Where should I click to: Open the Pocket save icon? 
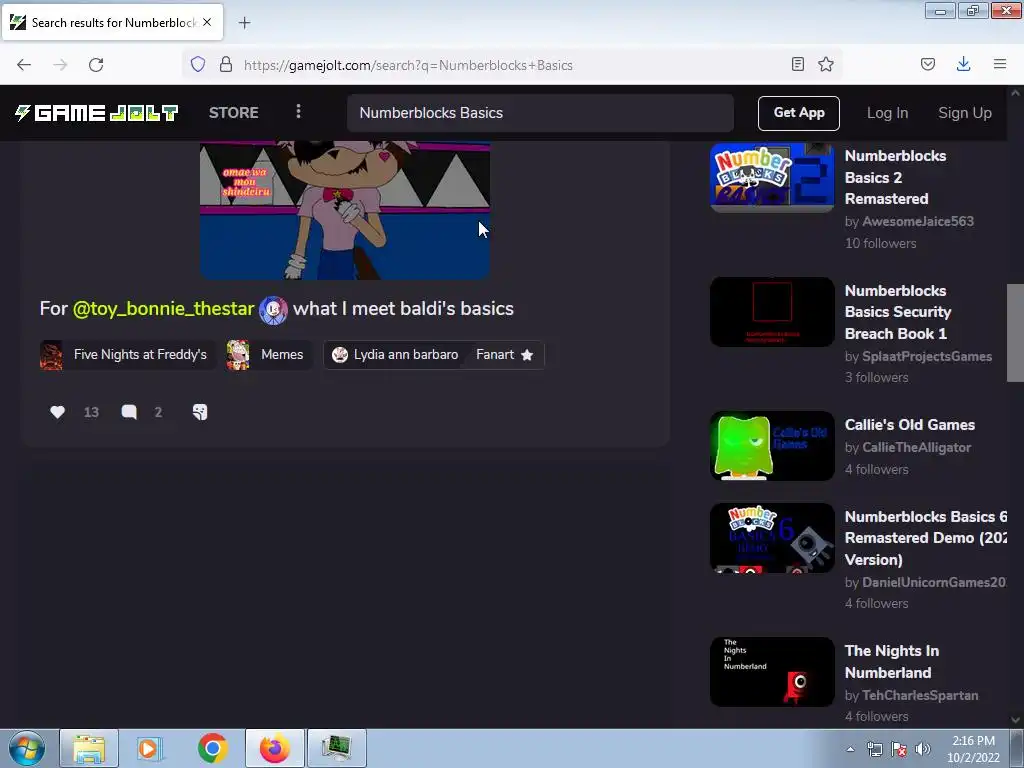pos(928,64)
